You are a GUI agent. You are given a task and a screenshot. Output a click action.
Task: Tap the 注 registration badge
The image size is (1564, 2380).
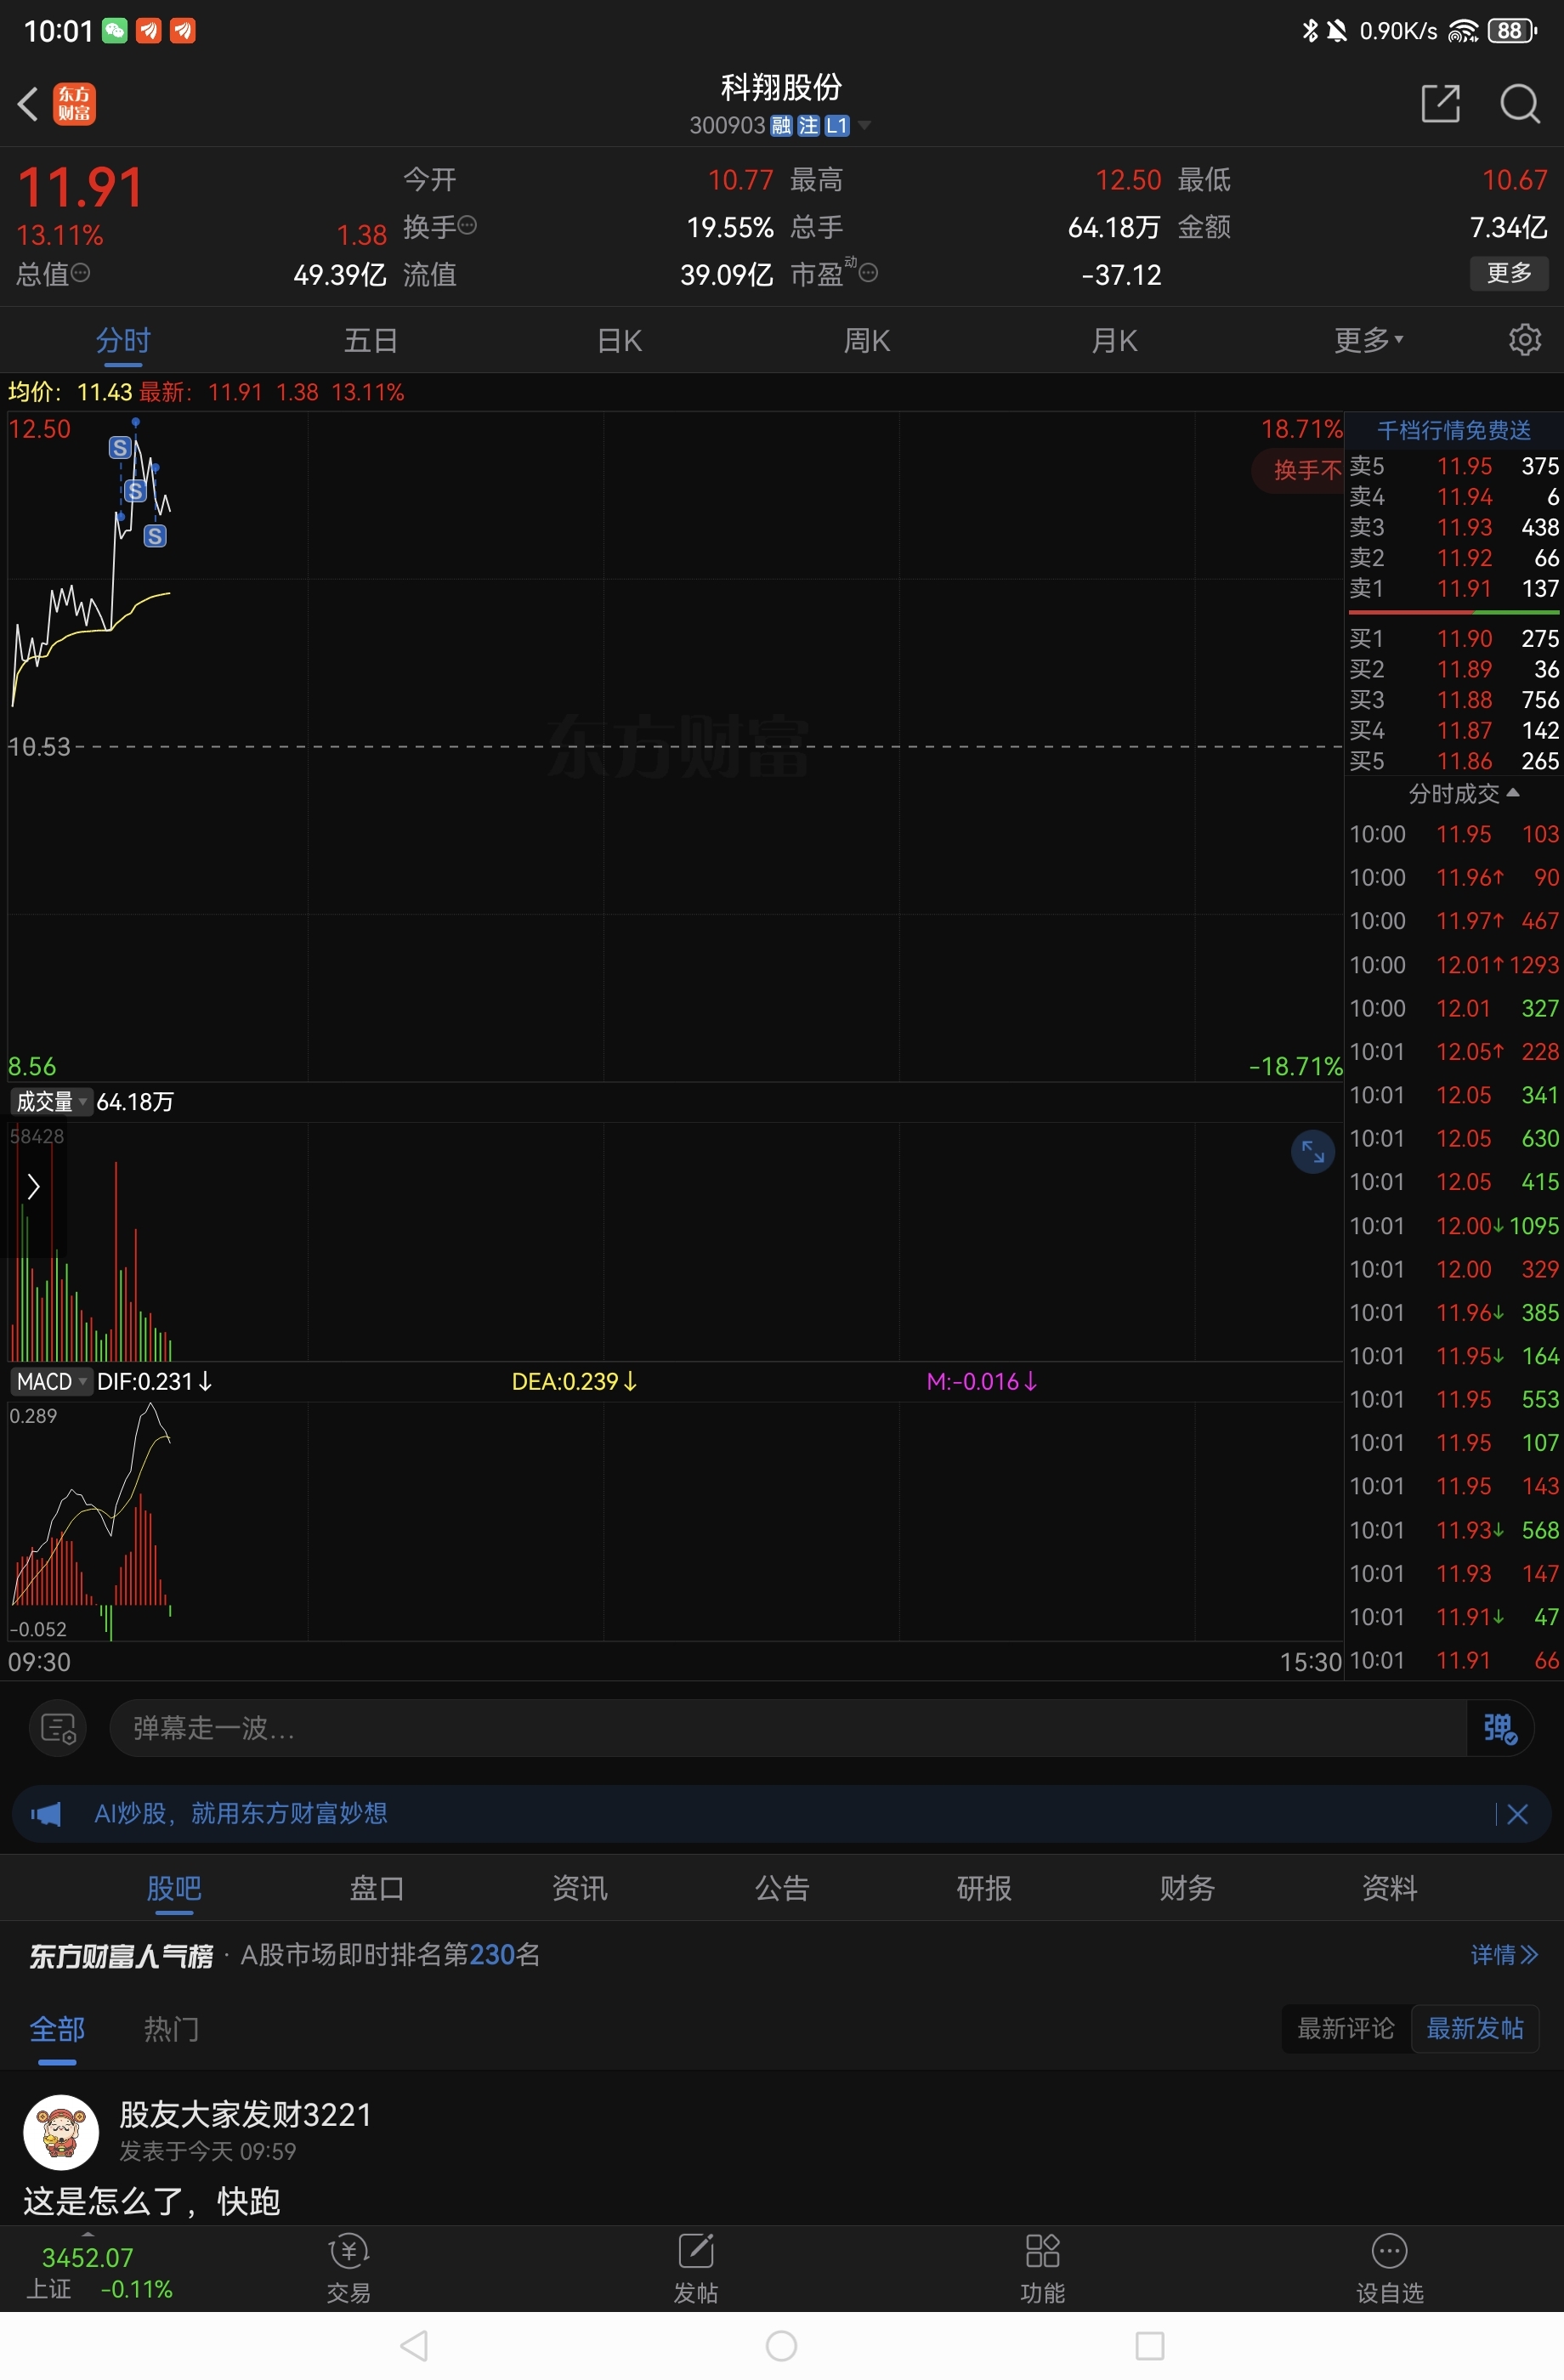pyautogui.click(x=808, y=126)
